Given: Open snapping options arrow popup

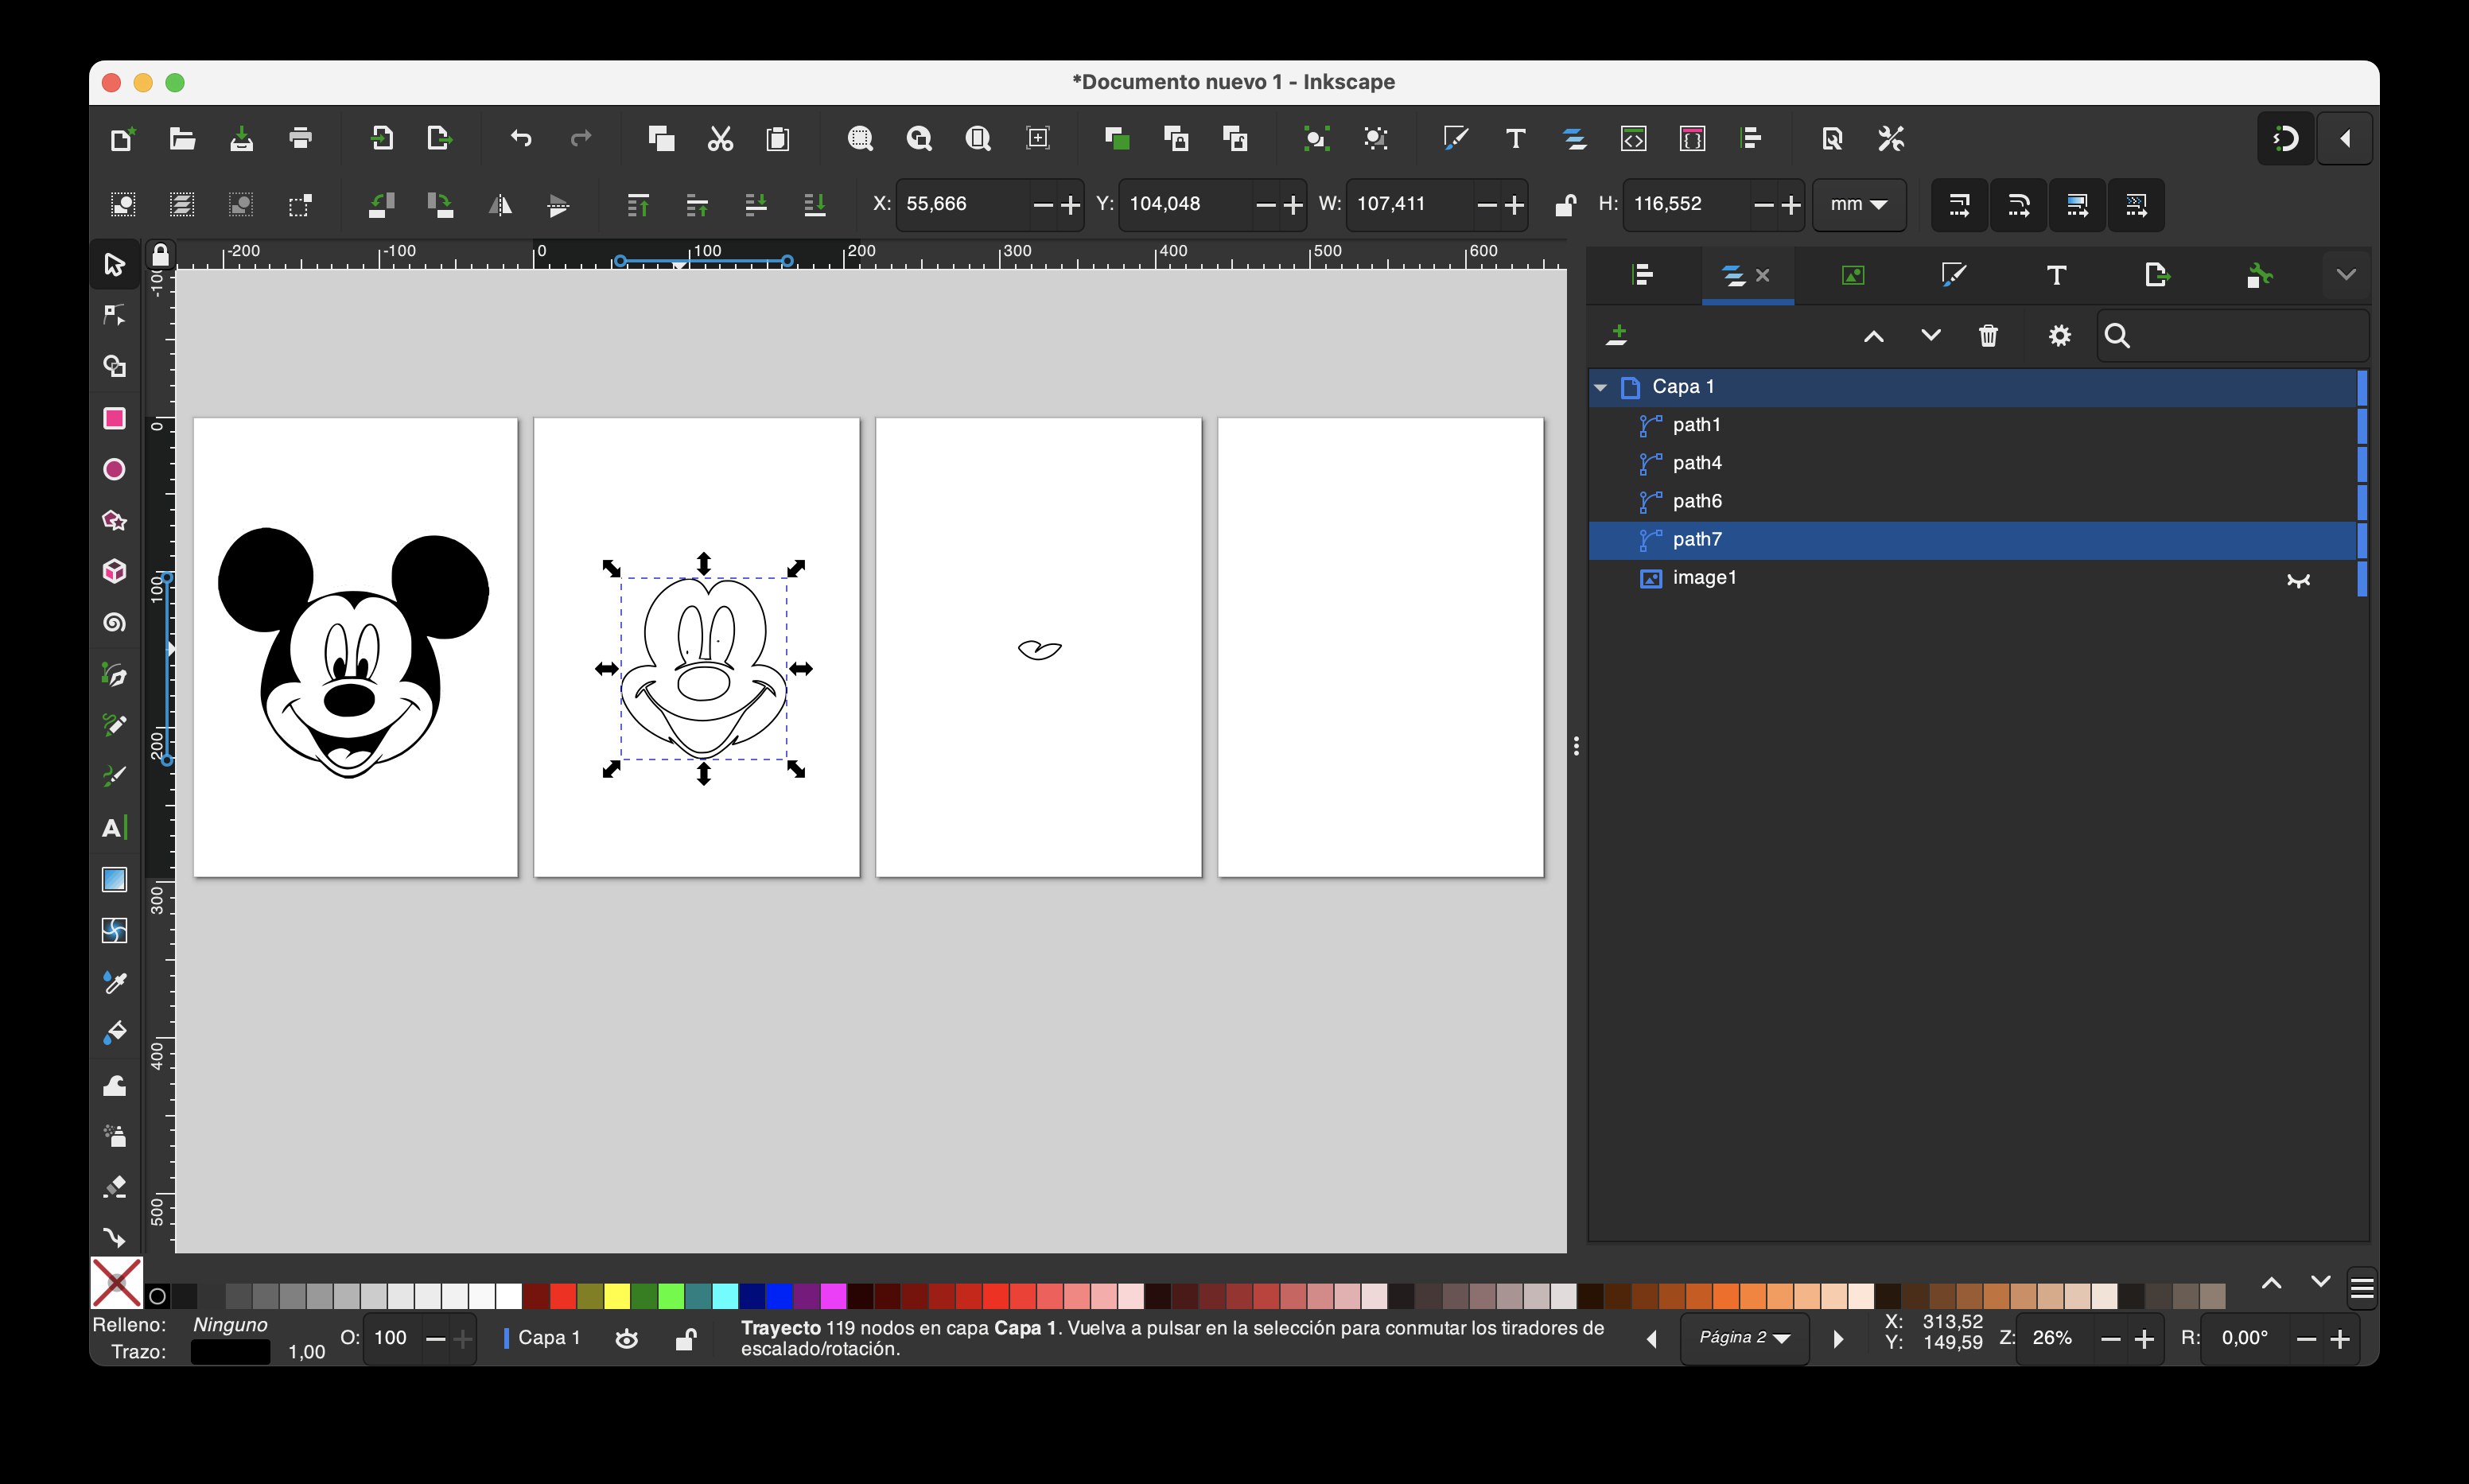Looking at the screenshot, I should 2345,138.
